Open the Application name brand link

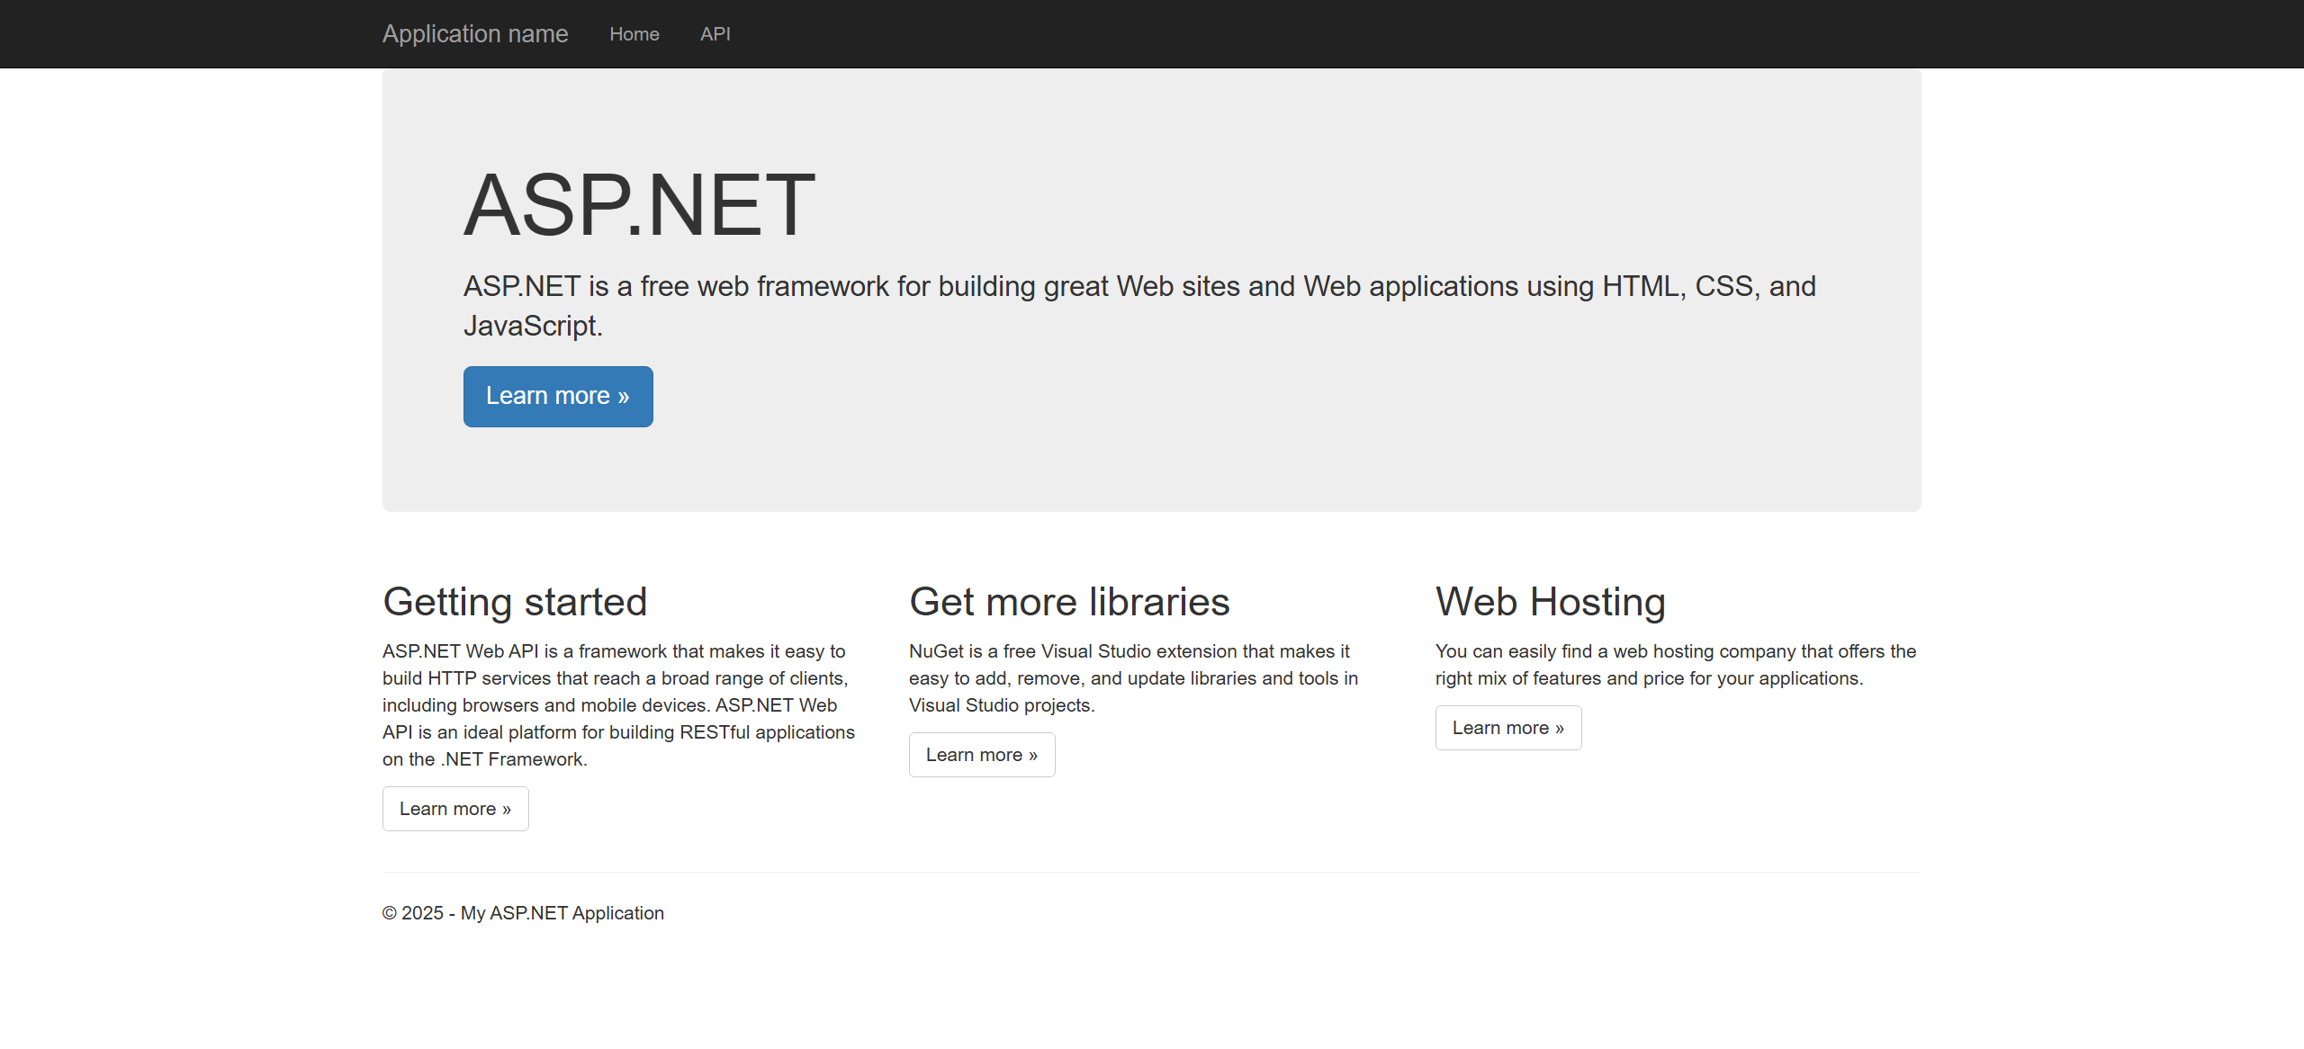475,34
